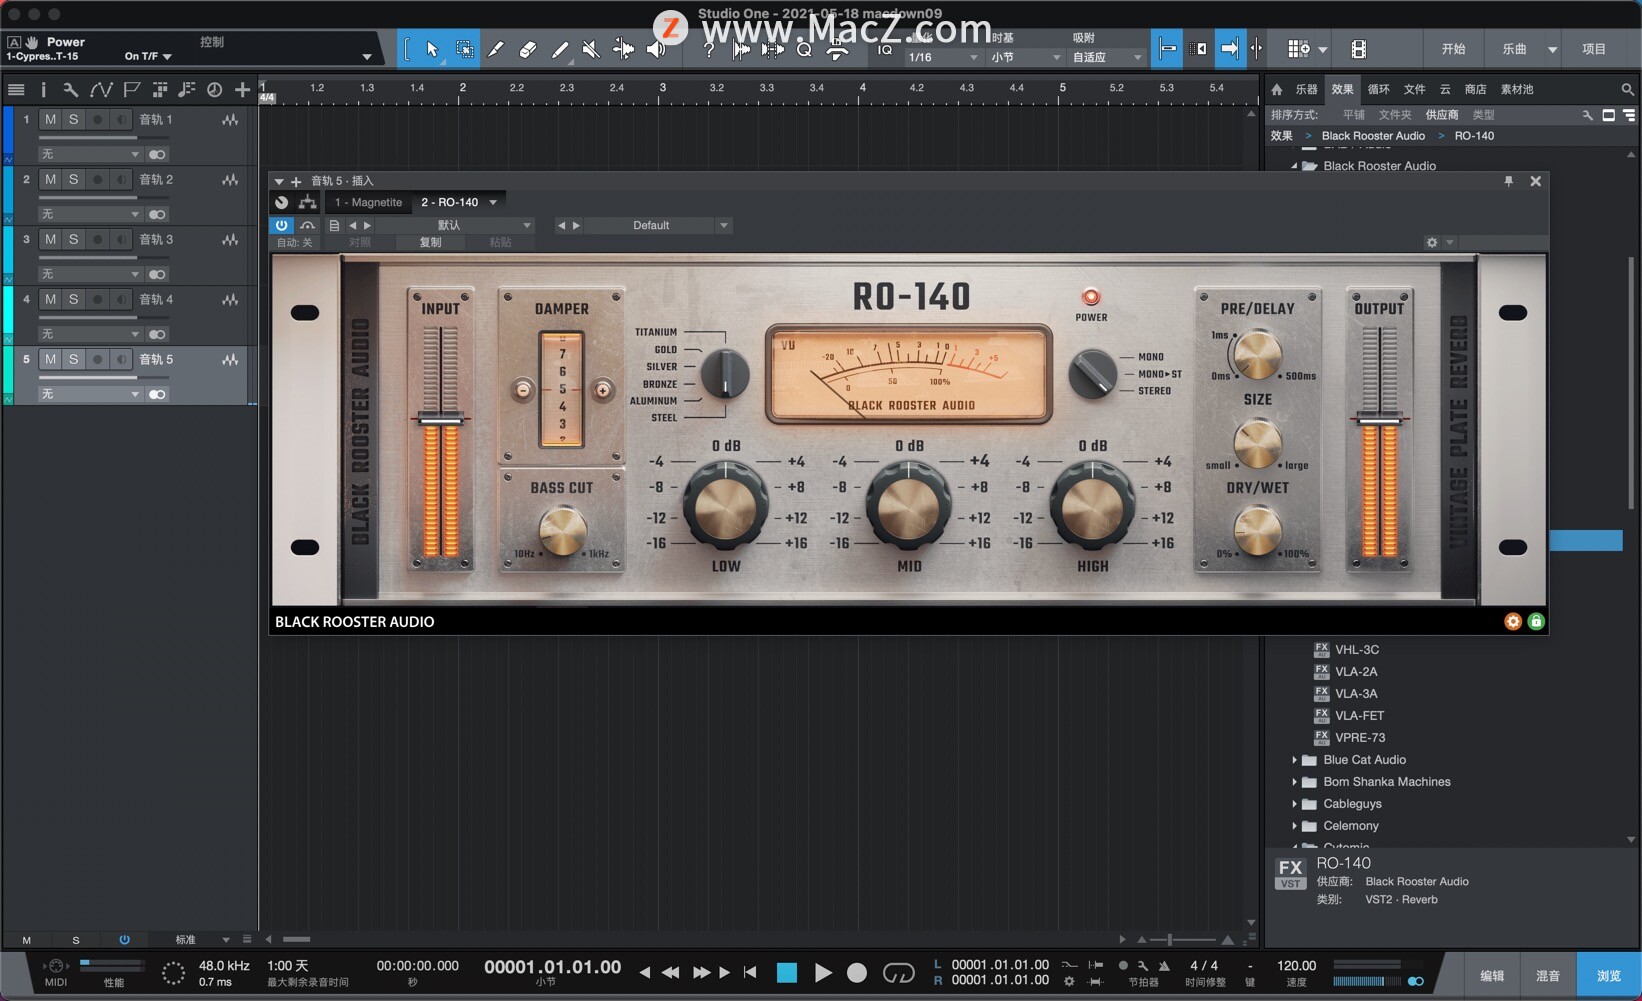Expand the Celemony folder
This screenshot has height=1001, width=1642.
1295,826
